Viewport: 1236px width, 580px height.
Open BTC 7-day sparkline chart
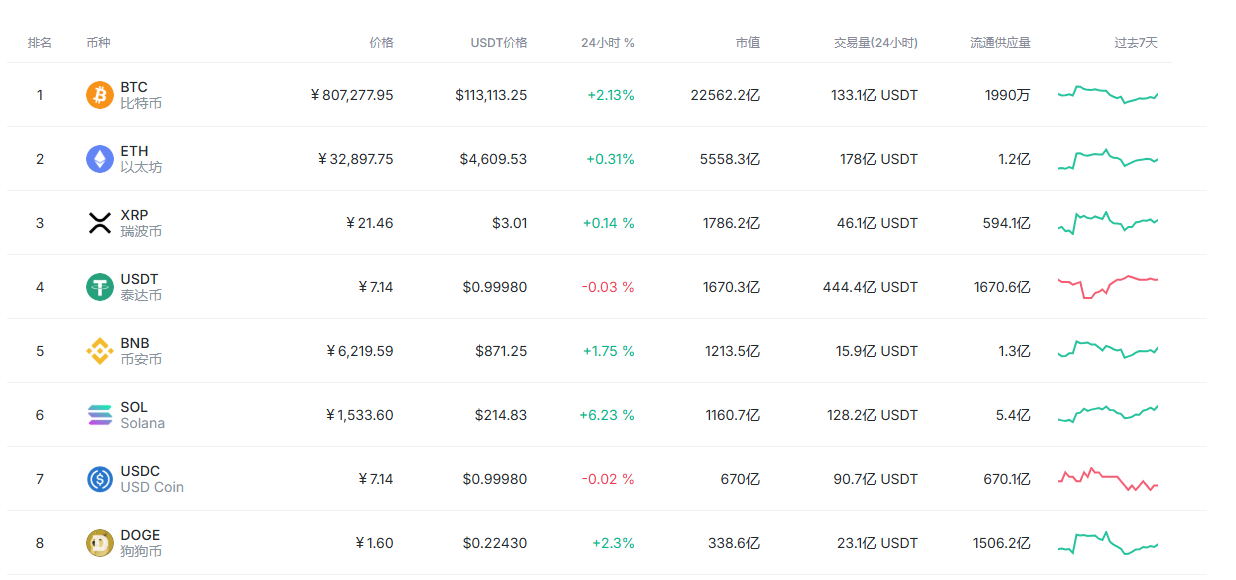(x=1108, y=95)
